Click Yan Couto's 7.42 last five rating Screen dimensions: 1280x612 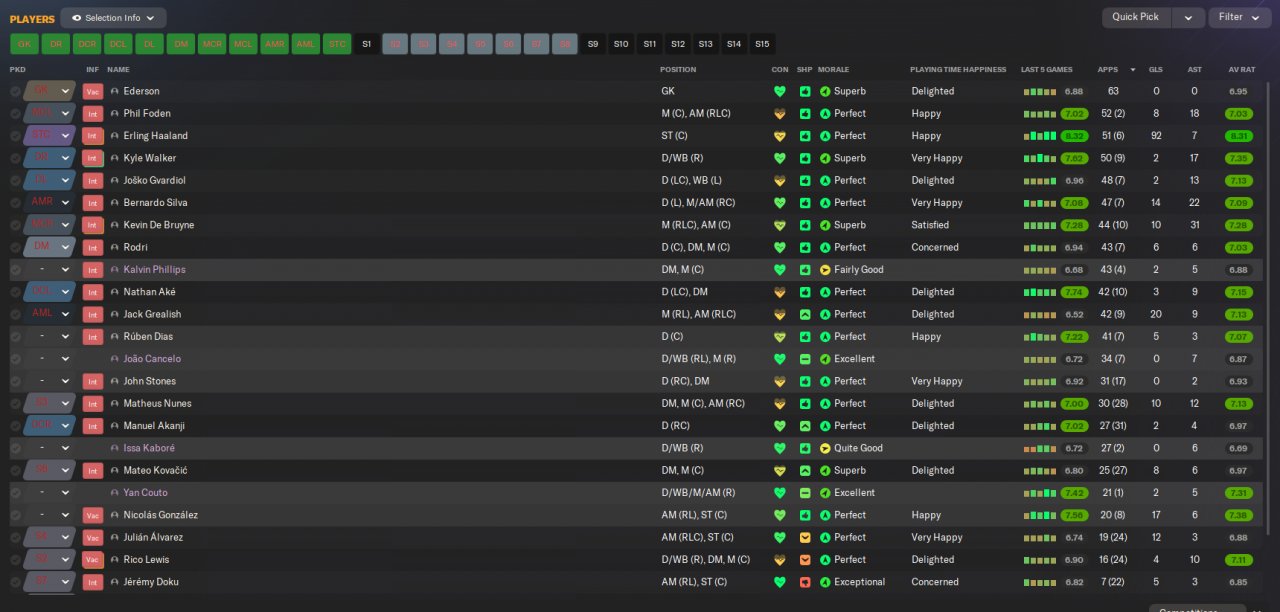1075,493
